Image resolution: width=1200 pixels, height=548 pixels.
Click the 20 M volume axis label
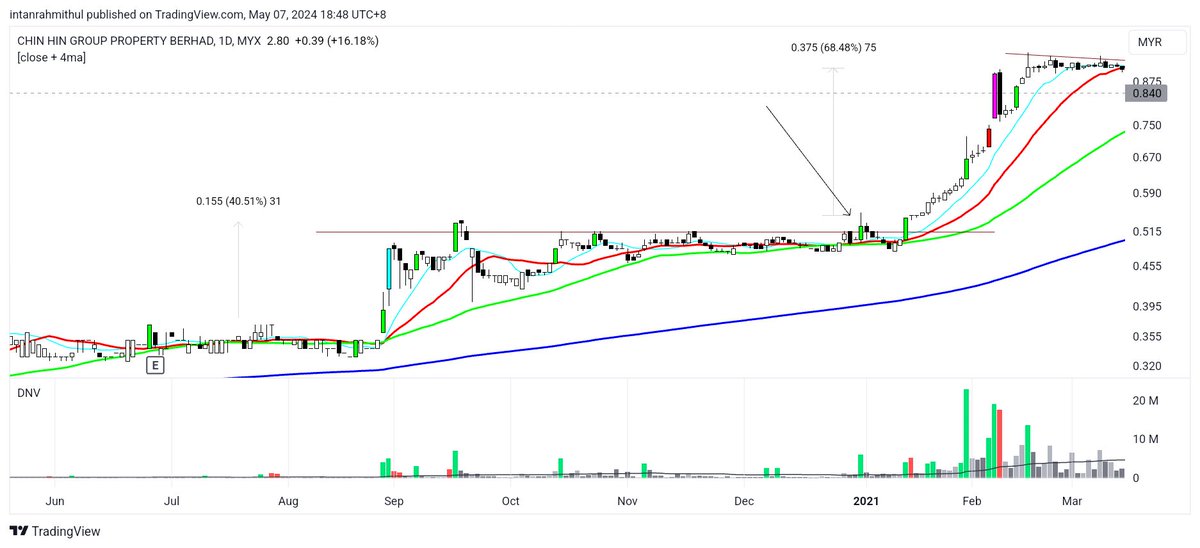[1144, 401]
